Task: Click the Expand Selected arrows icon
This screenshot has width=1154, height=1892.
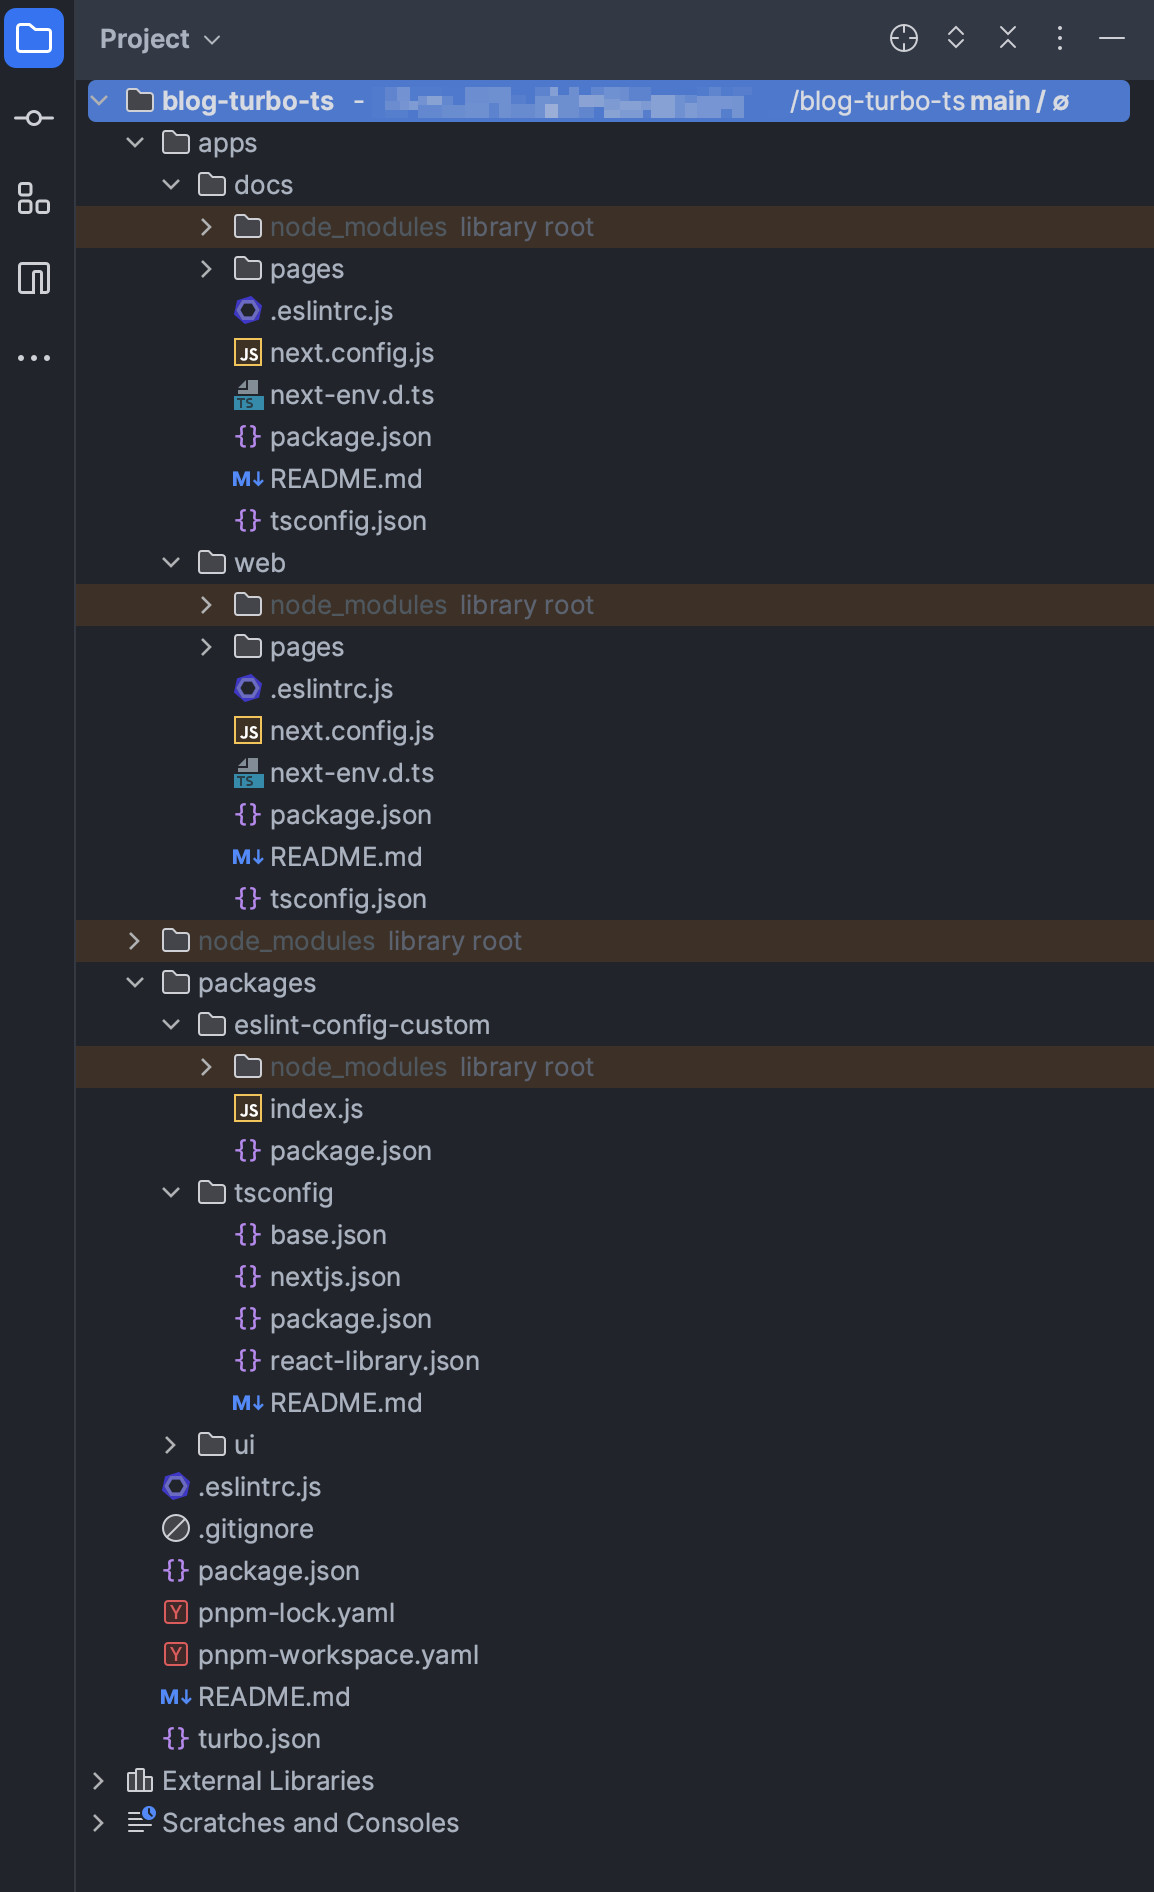Action: pos(955,39)
